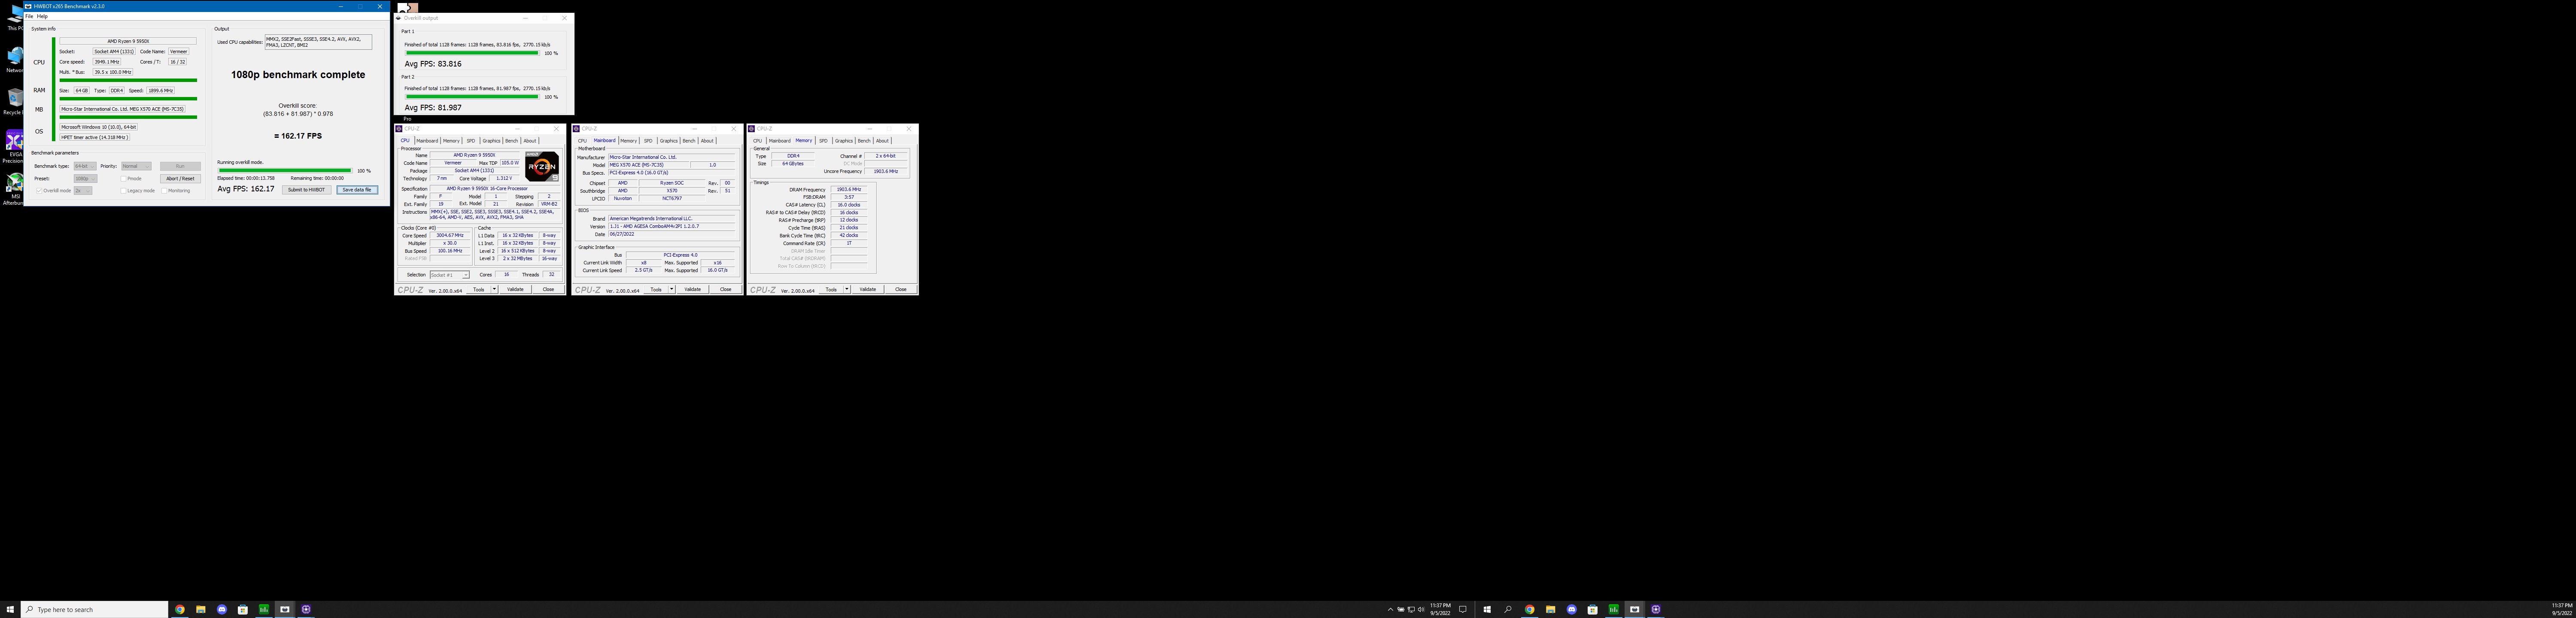Click the HWBOT benchmark icon in left taskbar
Viewport: 2576px width, 618px height.
point(285,609)
